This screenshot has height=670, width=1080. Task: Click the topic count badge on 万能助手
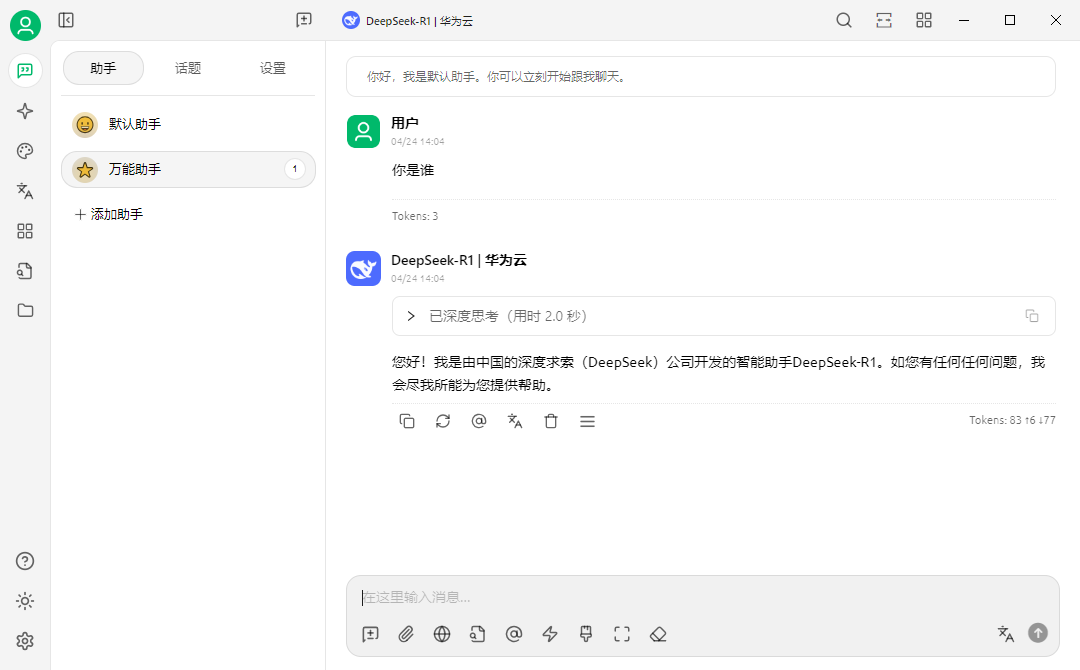[x=295, y=169]
